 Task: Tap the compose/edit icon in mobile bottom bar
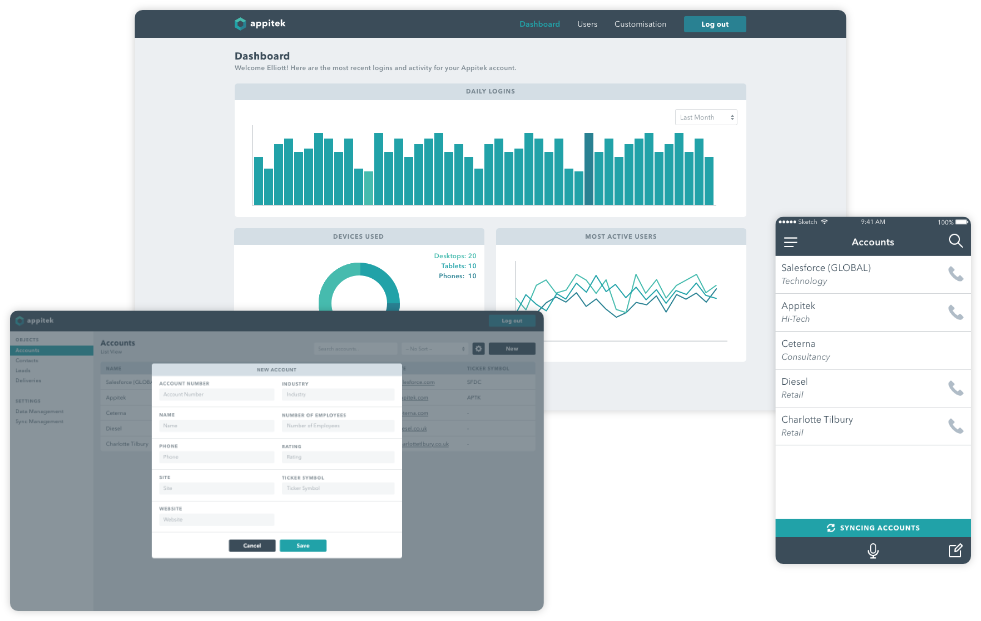pos(955,550)
